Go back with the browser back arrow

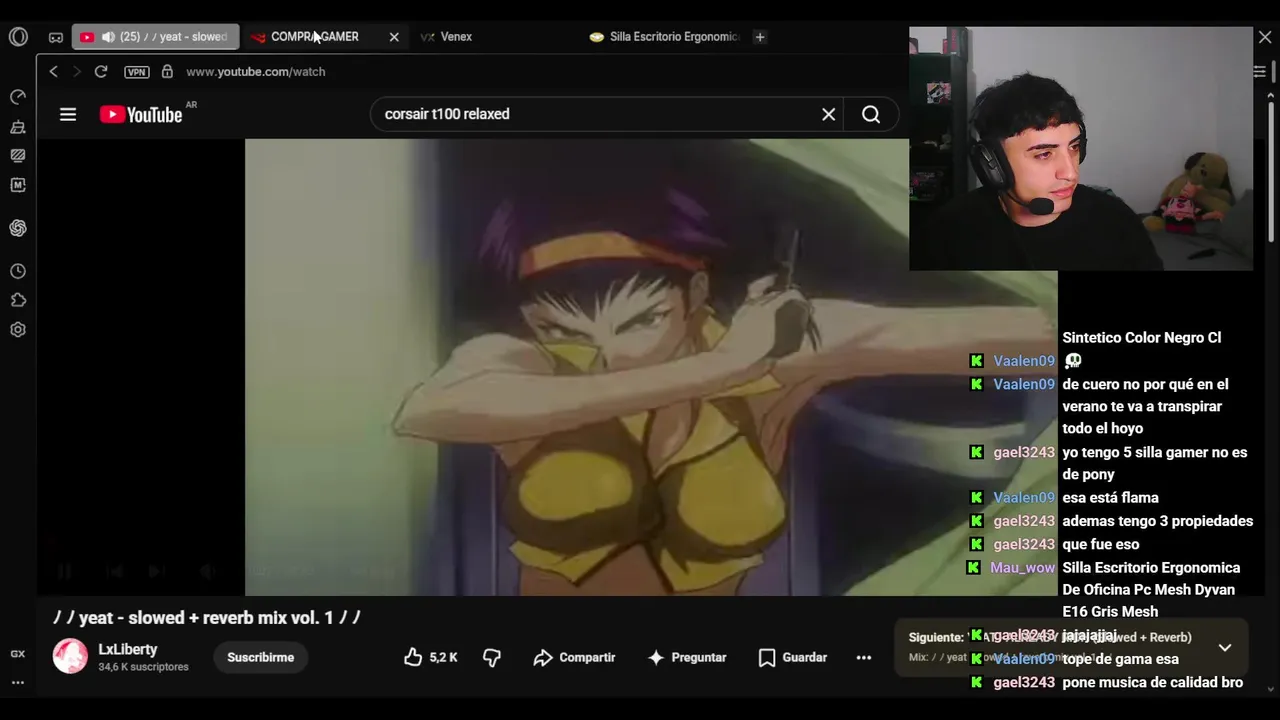point(54,72)
